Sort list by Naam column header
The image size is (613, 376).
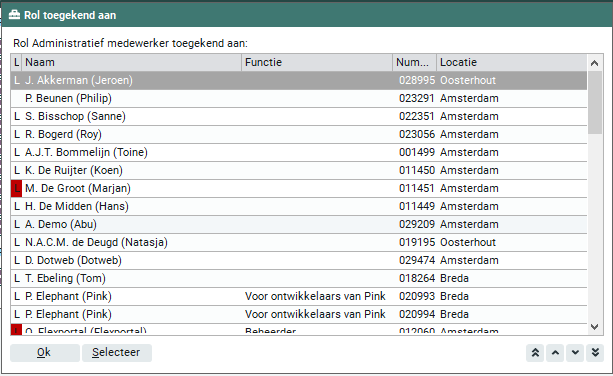pyautogui.click(x=131, y=63)
